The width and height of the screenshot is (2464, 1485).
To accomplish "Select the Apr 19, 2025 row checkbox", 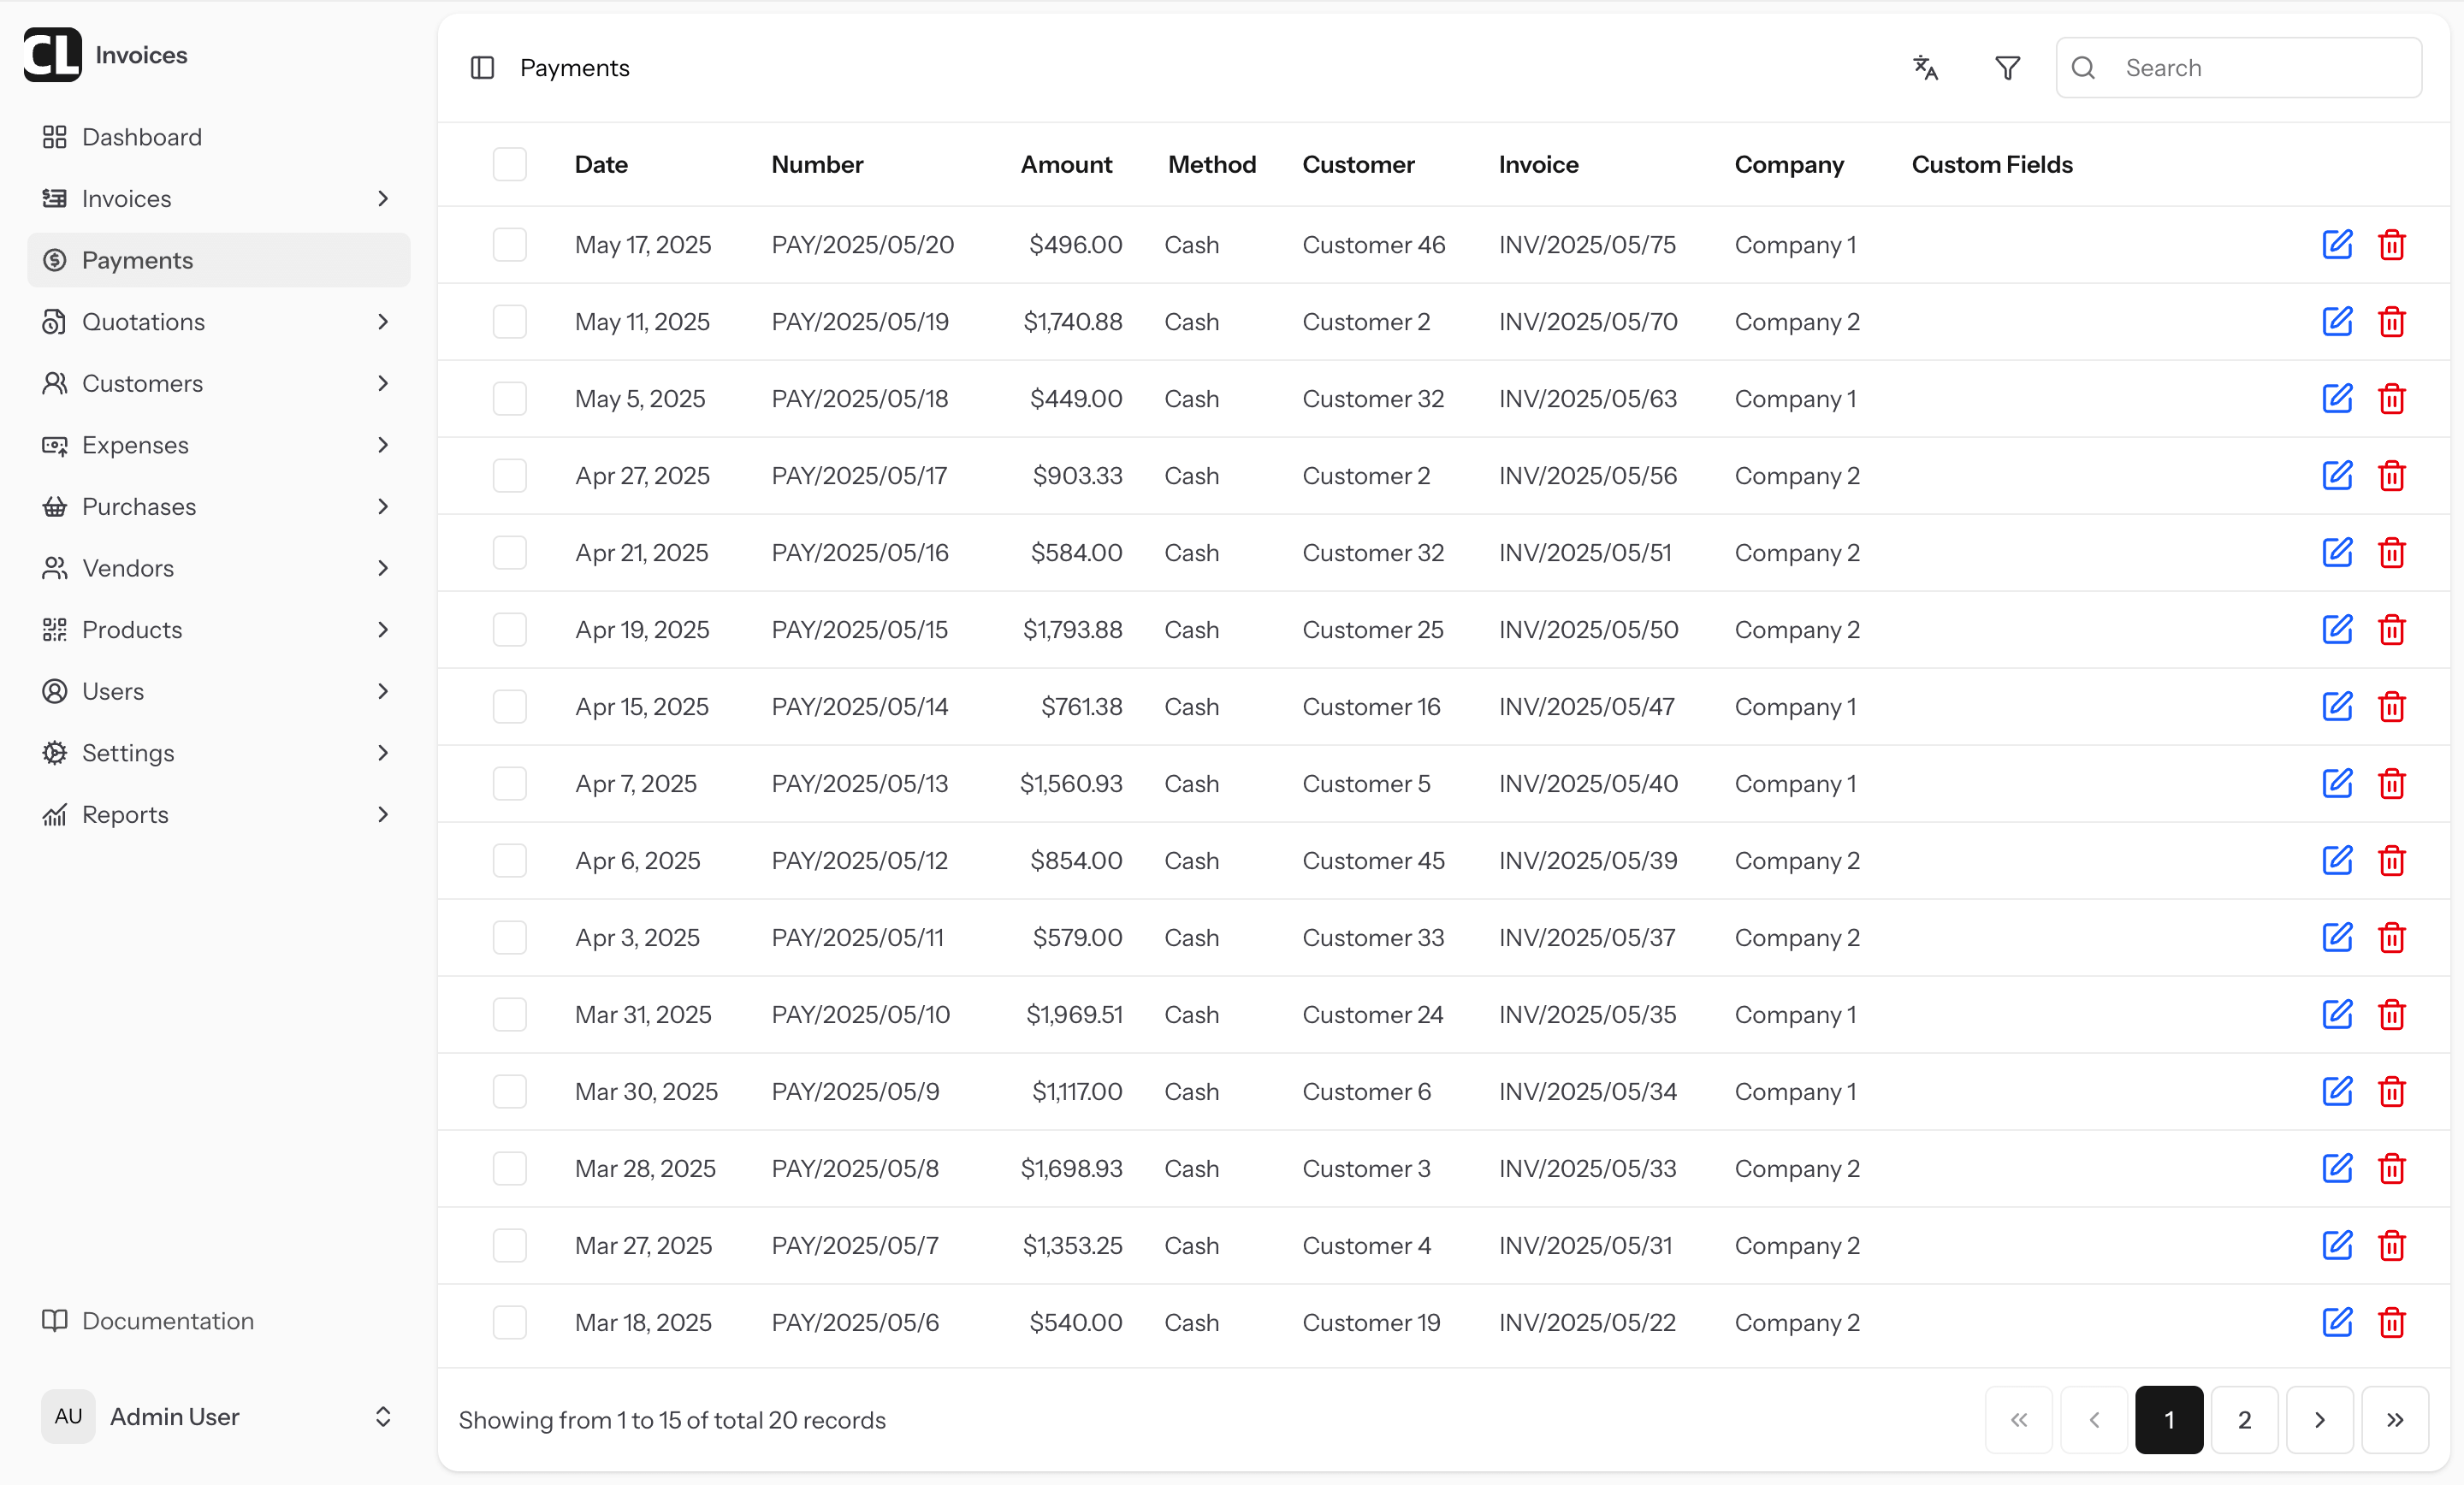I will coord(509,629).
